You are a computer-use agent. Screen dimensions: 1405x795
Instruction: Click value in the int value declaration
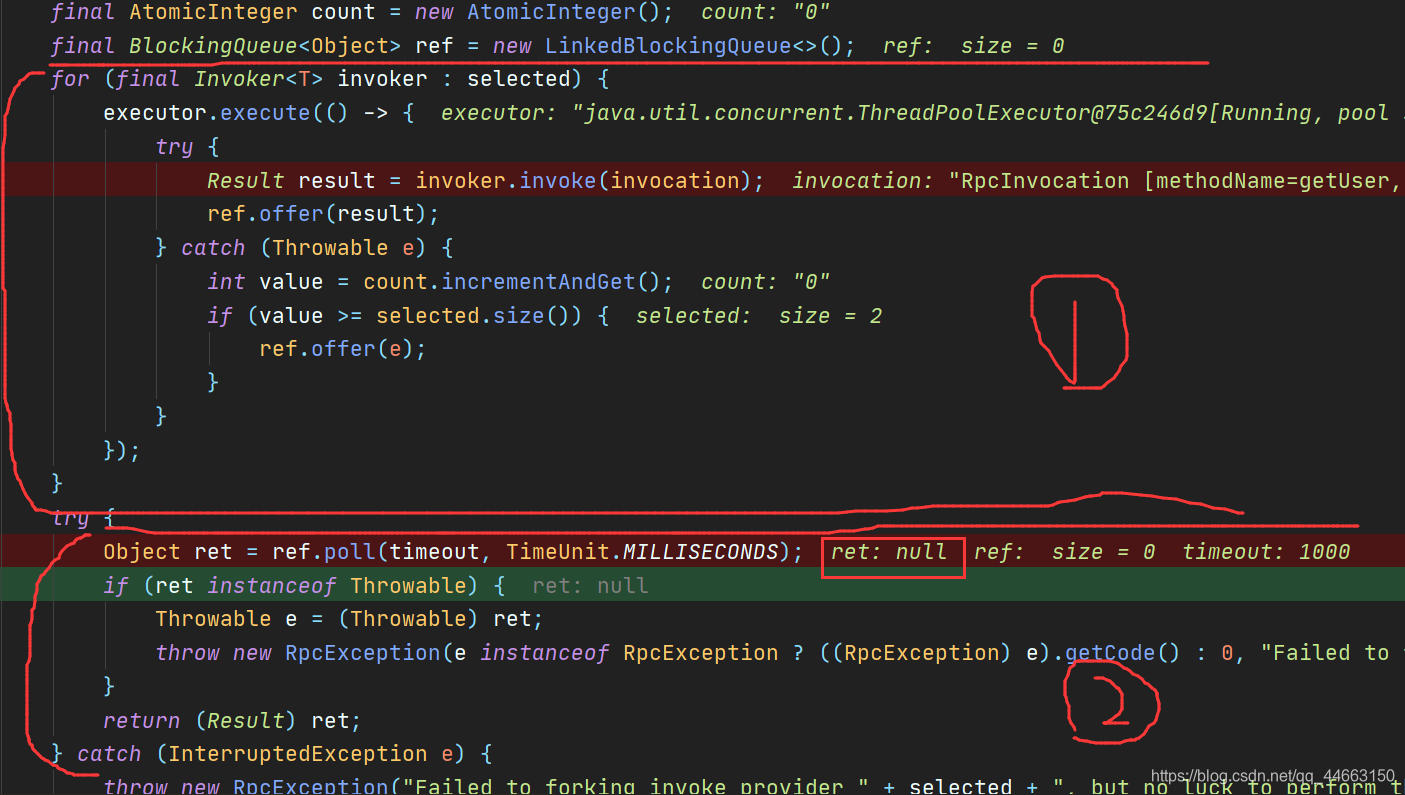pos(291,282)
